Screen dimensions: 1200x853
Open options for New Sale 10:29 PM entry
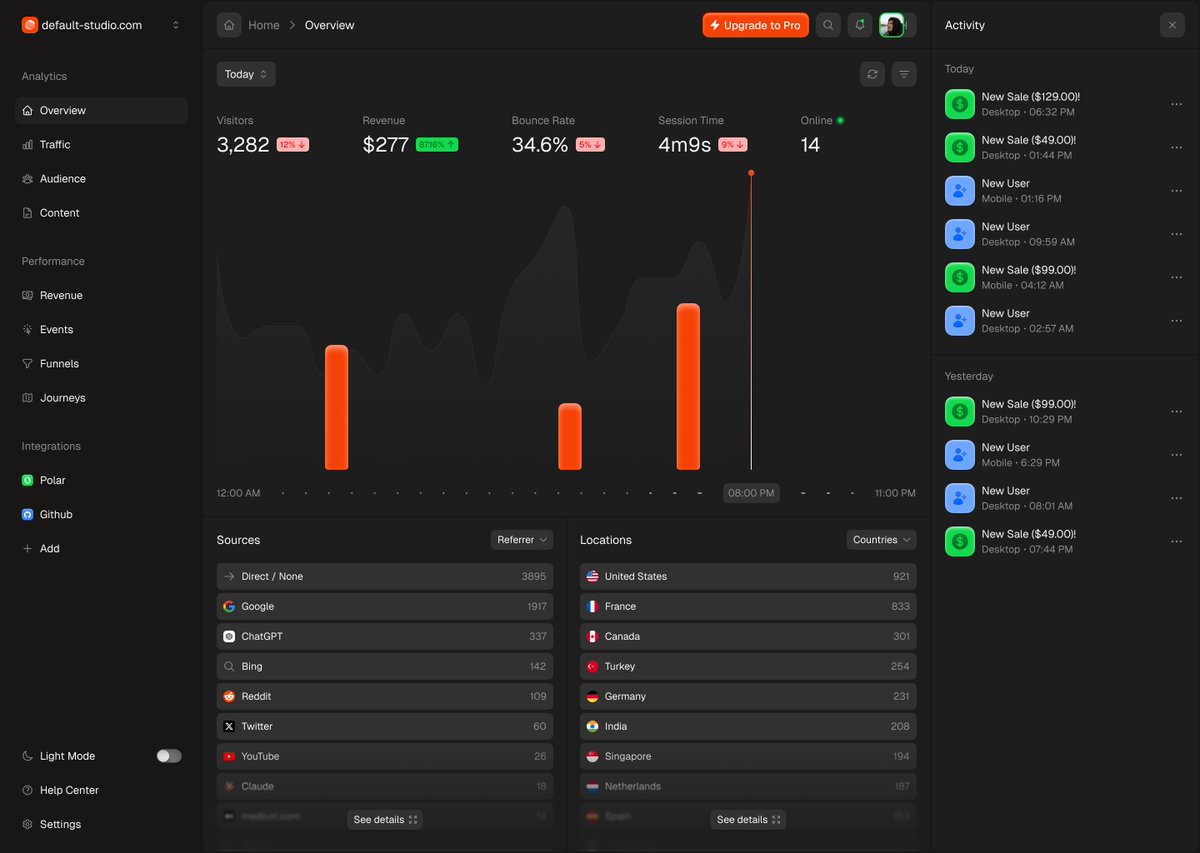1176,411
